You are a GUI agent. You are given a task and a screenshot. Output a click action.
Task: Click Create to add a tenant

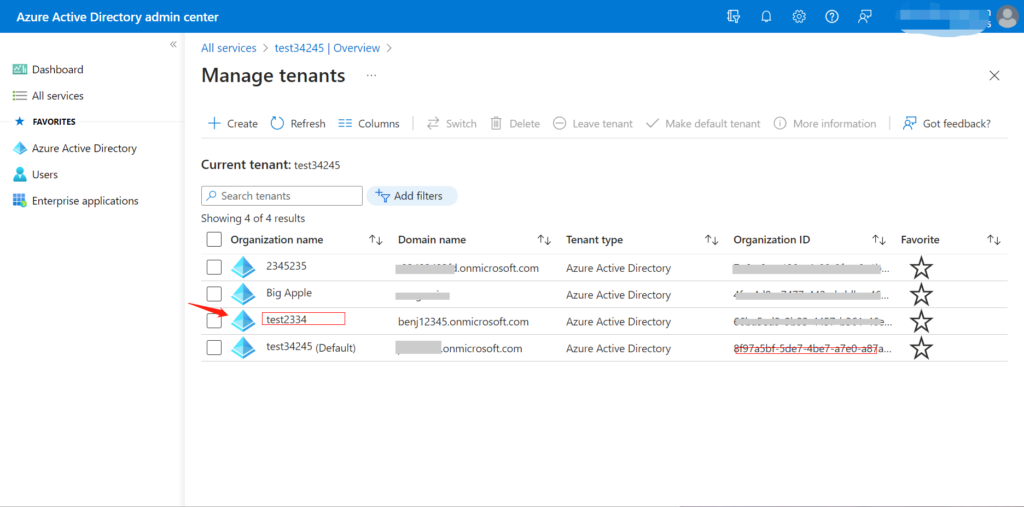pos(232,123)
